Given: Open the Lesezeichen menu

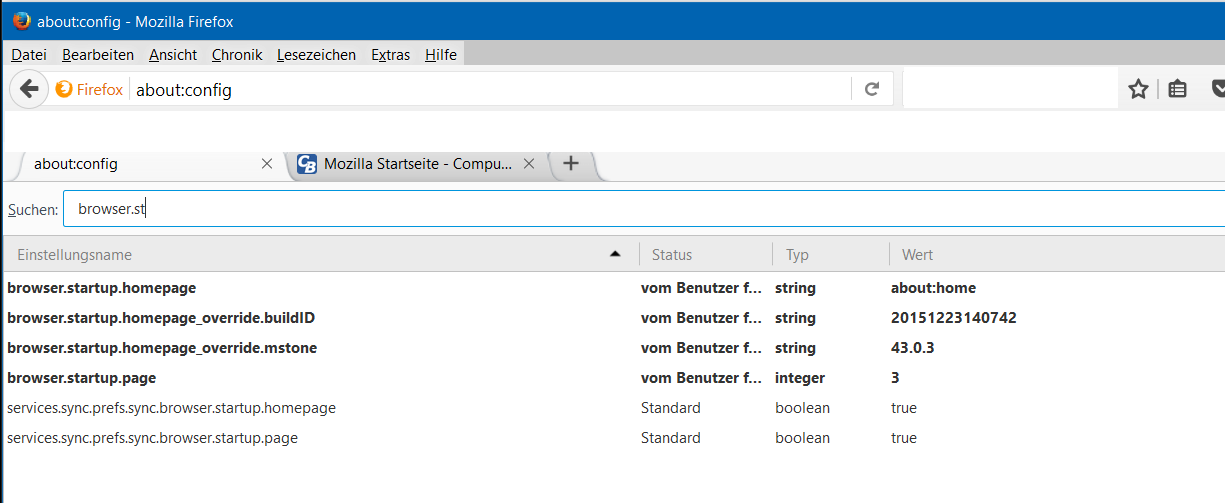Looking at the screenshot, I should pos(316,55).
